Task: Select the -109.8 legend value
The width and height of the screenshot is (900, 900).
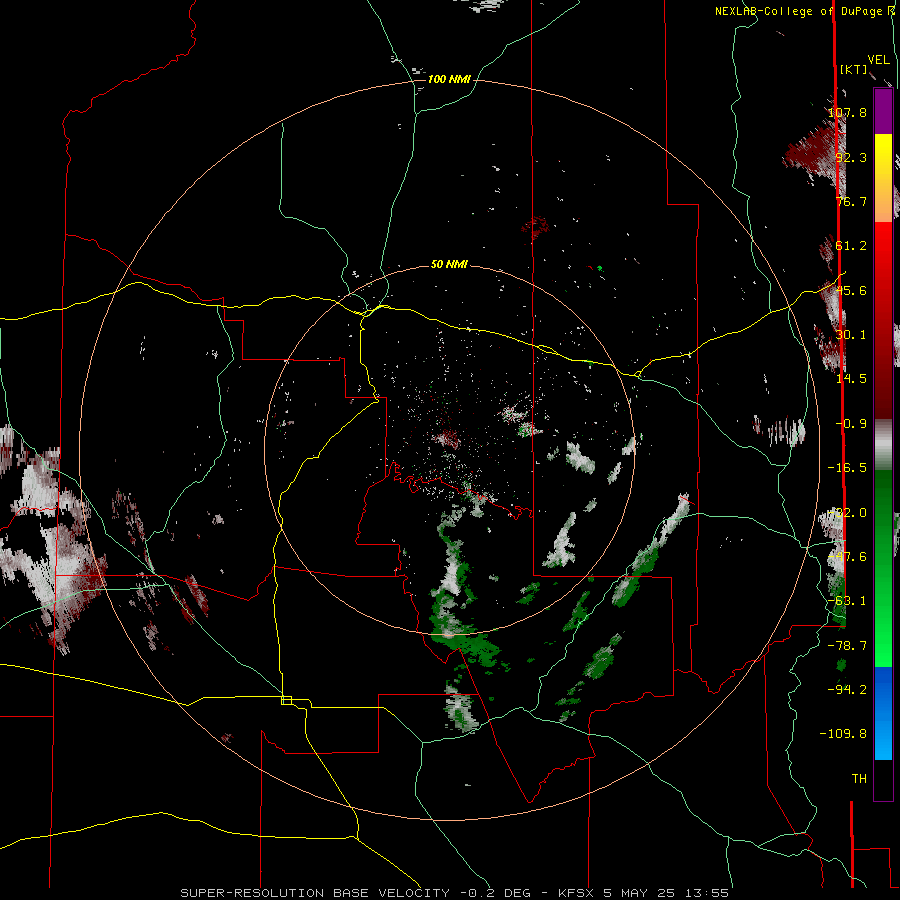Action: tap(843, 734)
